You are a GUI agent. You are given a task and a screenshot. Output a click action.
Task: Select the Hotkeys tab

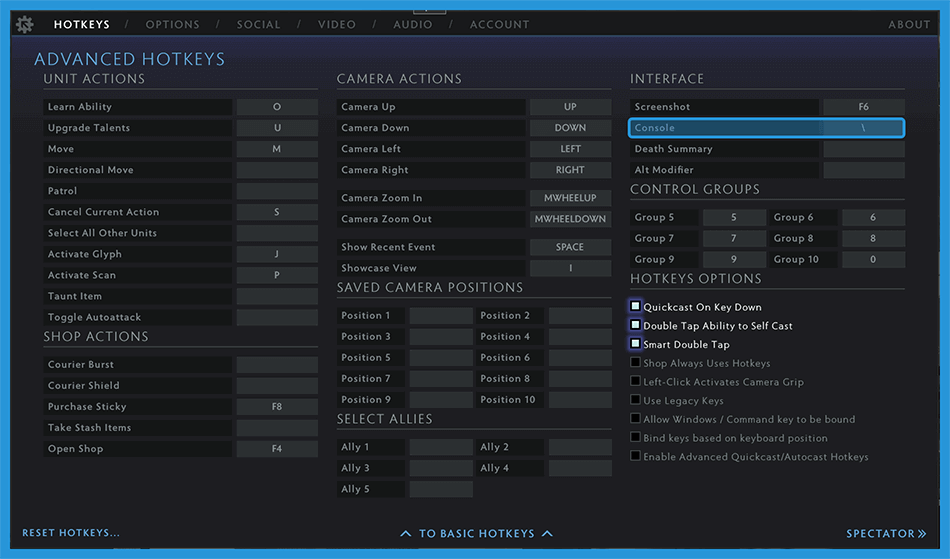click(82, 25)
